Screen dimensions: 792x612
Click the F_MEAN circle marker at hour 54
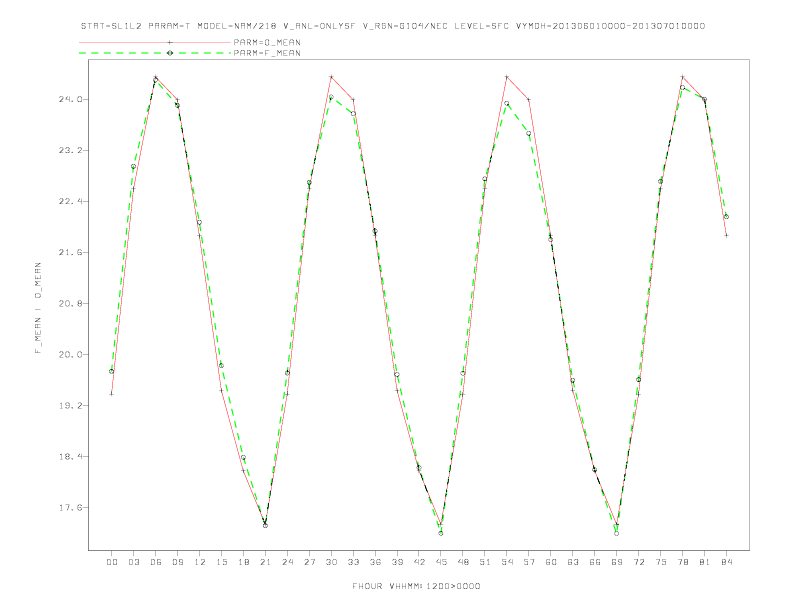pos(507,104)
